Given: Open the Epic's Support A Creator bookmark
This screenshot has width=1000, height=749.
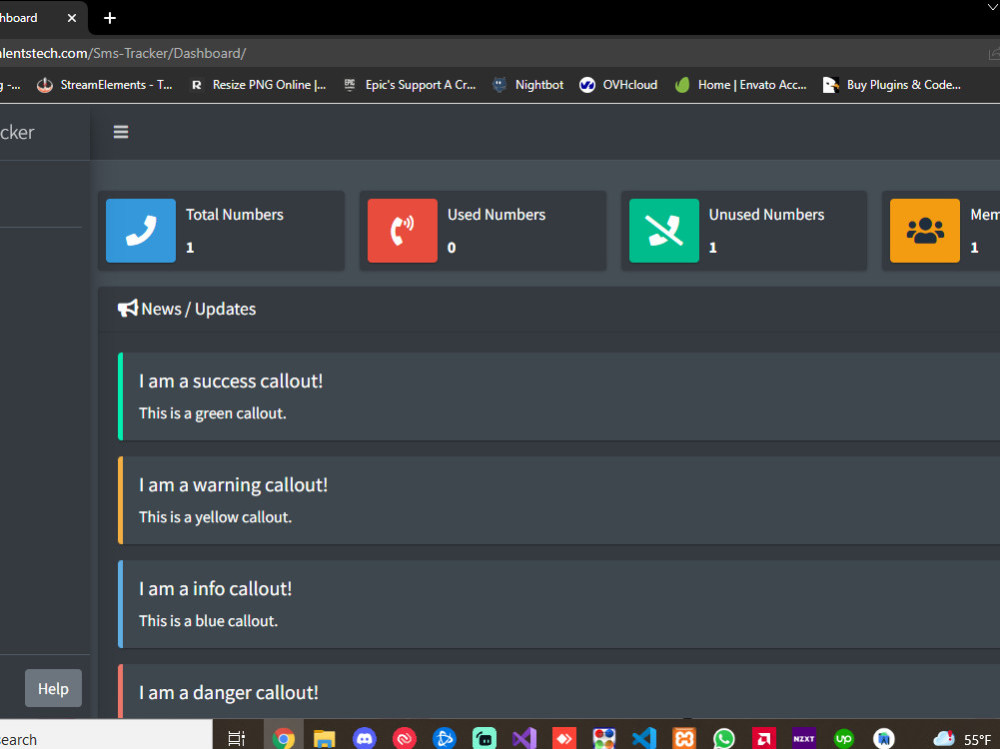Looking at the screenshot, I should pyautogui.click(x=410, y=85).
